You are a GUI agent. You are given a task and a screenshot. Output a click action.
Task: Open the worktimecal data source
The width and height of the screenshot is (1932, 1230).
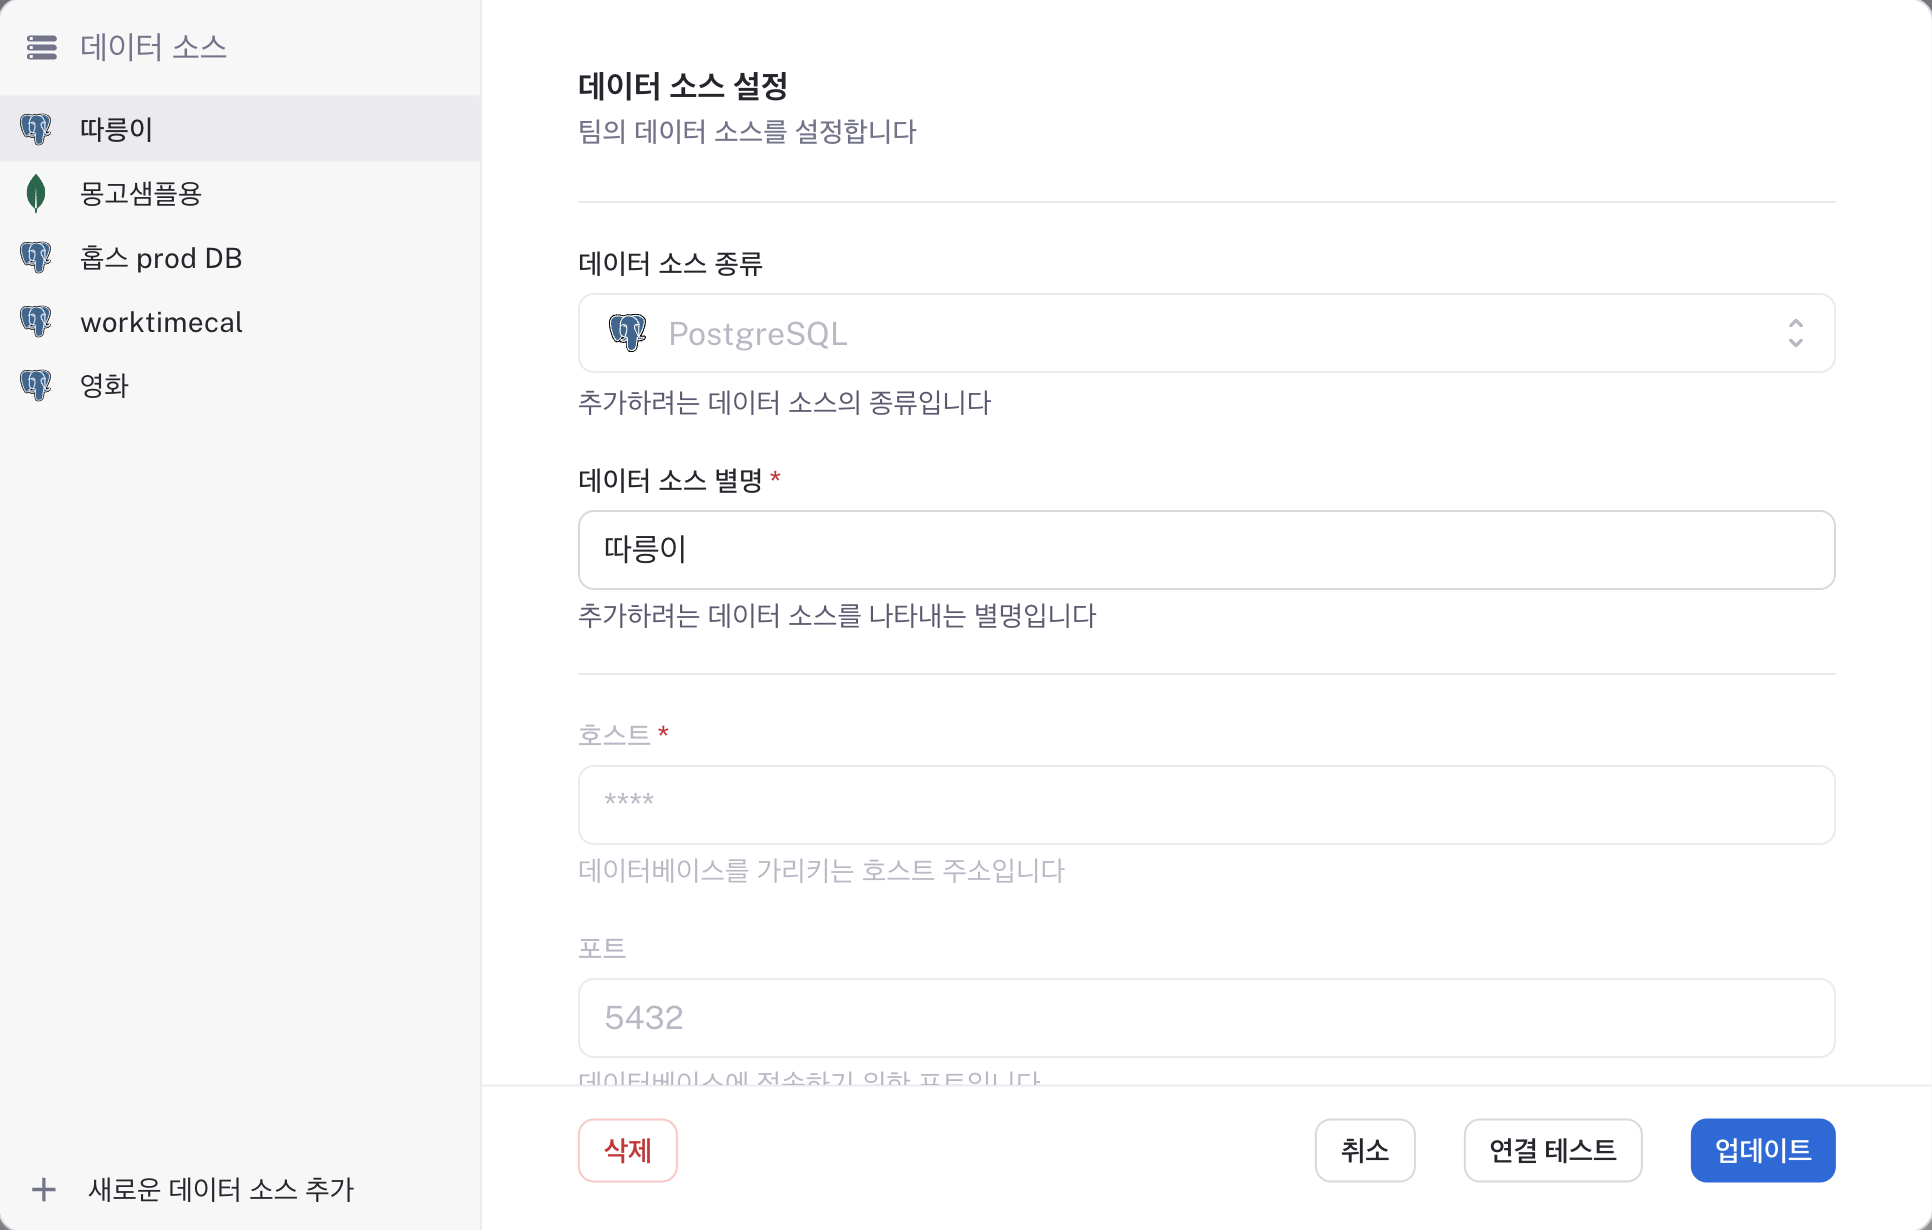tap(240, 322)
